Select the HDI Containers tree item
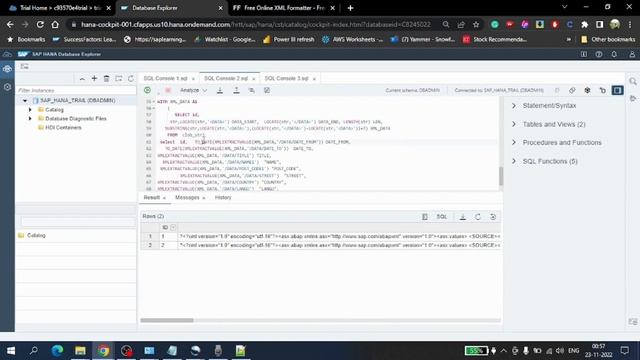 [63, 127]
